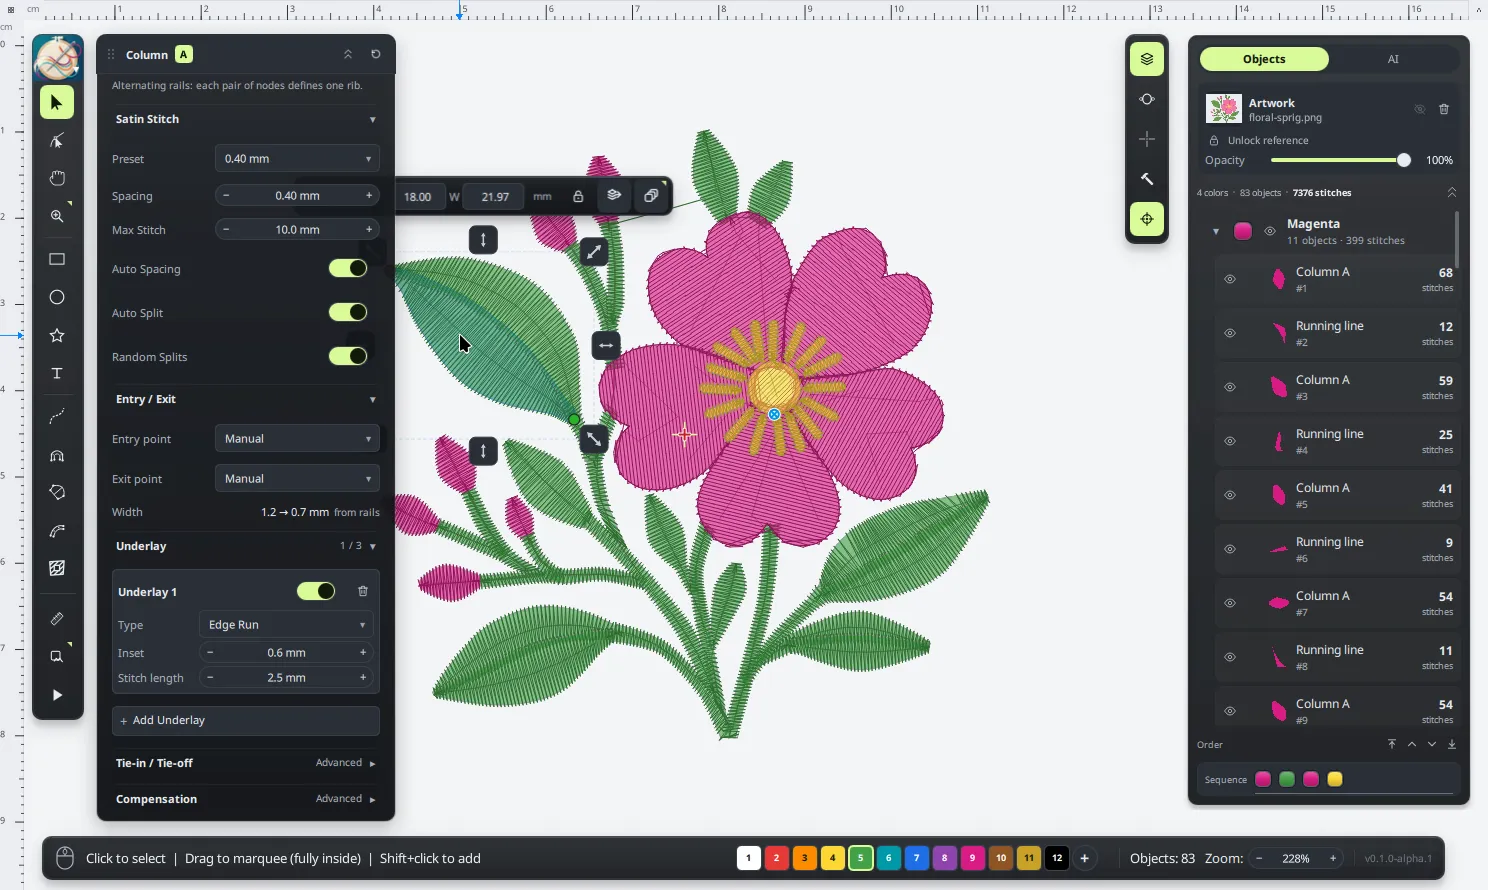The image size is (1488, 890).
Task: Switch to the AI tab
Action: [1393, 59]
